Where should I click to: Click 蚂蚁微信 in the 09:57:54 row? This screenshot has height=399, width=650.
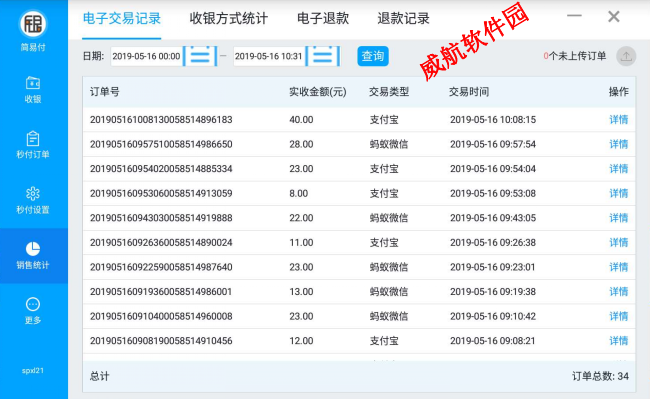click(389, 144)
